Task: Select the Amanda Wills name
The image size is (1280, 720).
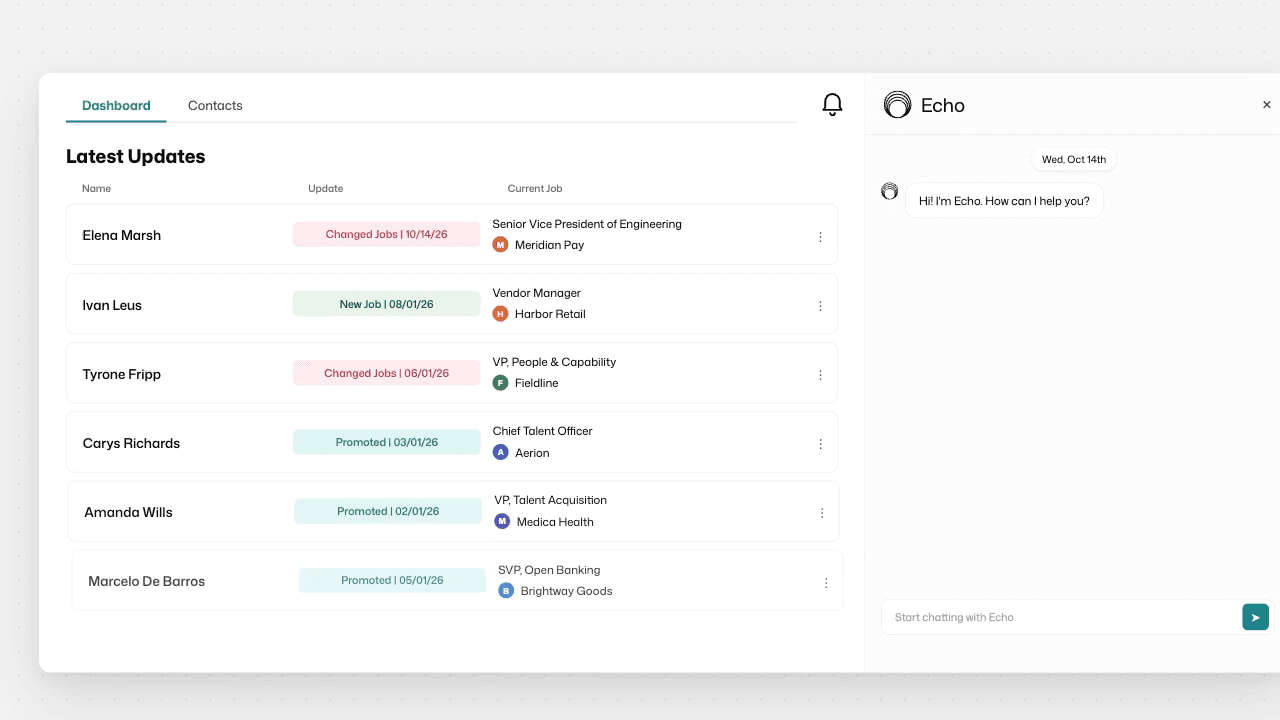Action: pyautogui.click(x=128, y=512)
